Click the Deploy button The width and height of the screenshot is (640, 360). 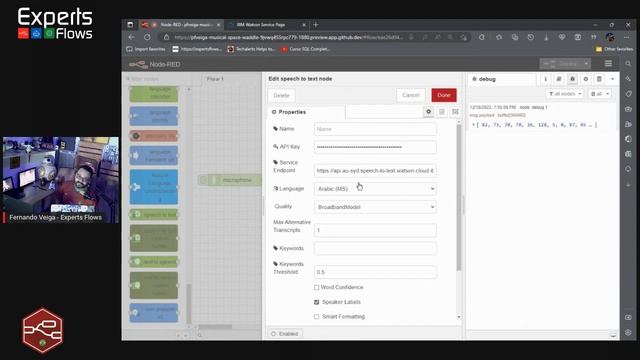pyautogui.click(x=561, y=64)
